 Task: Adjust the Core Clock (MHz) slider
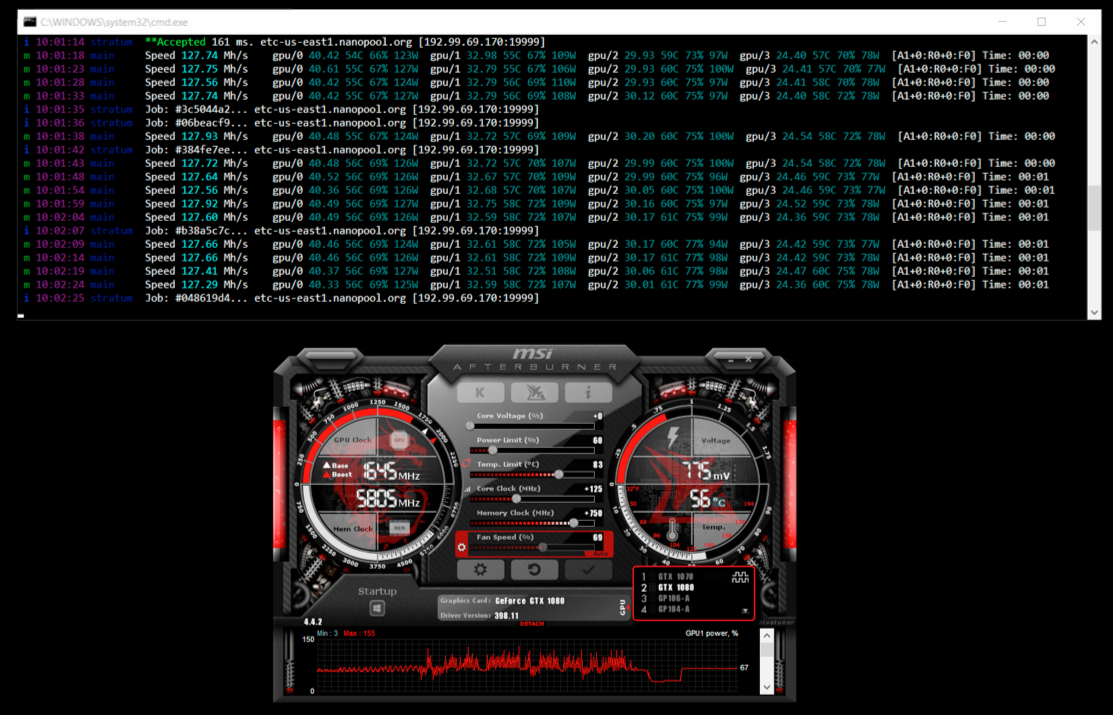[x=532, y=498]
